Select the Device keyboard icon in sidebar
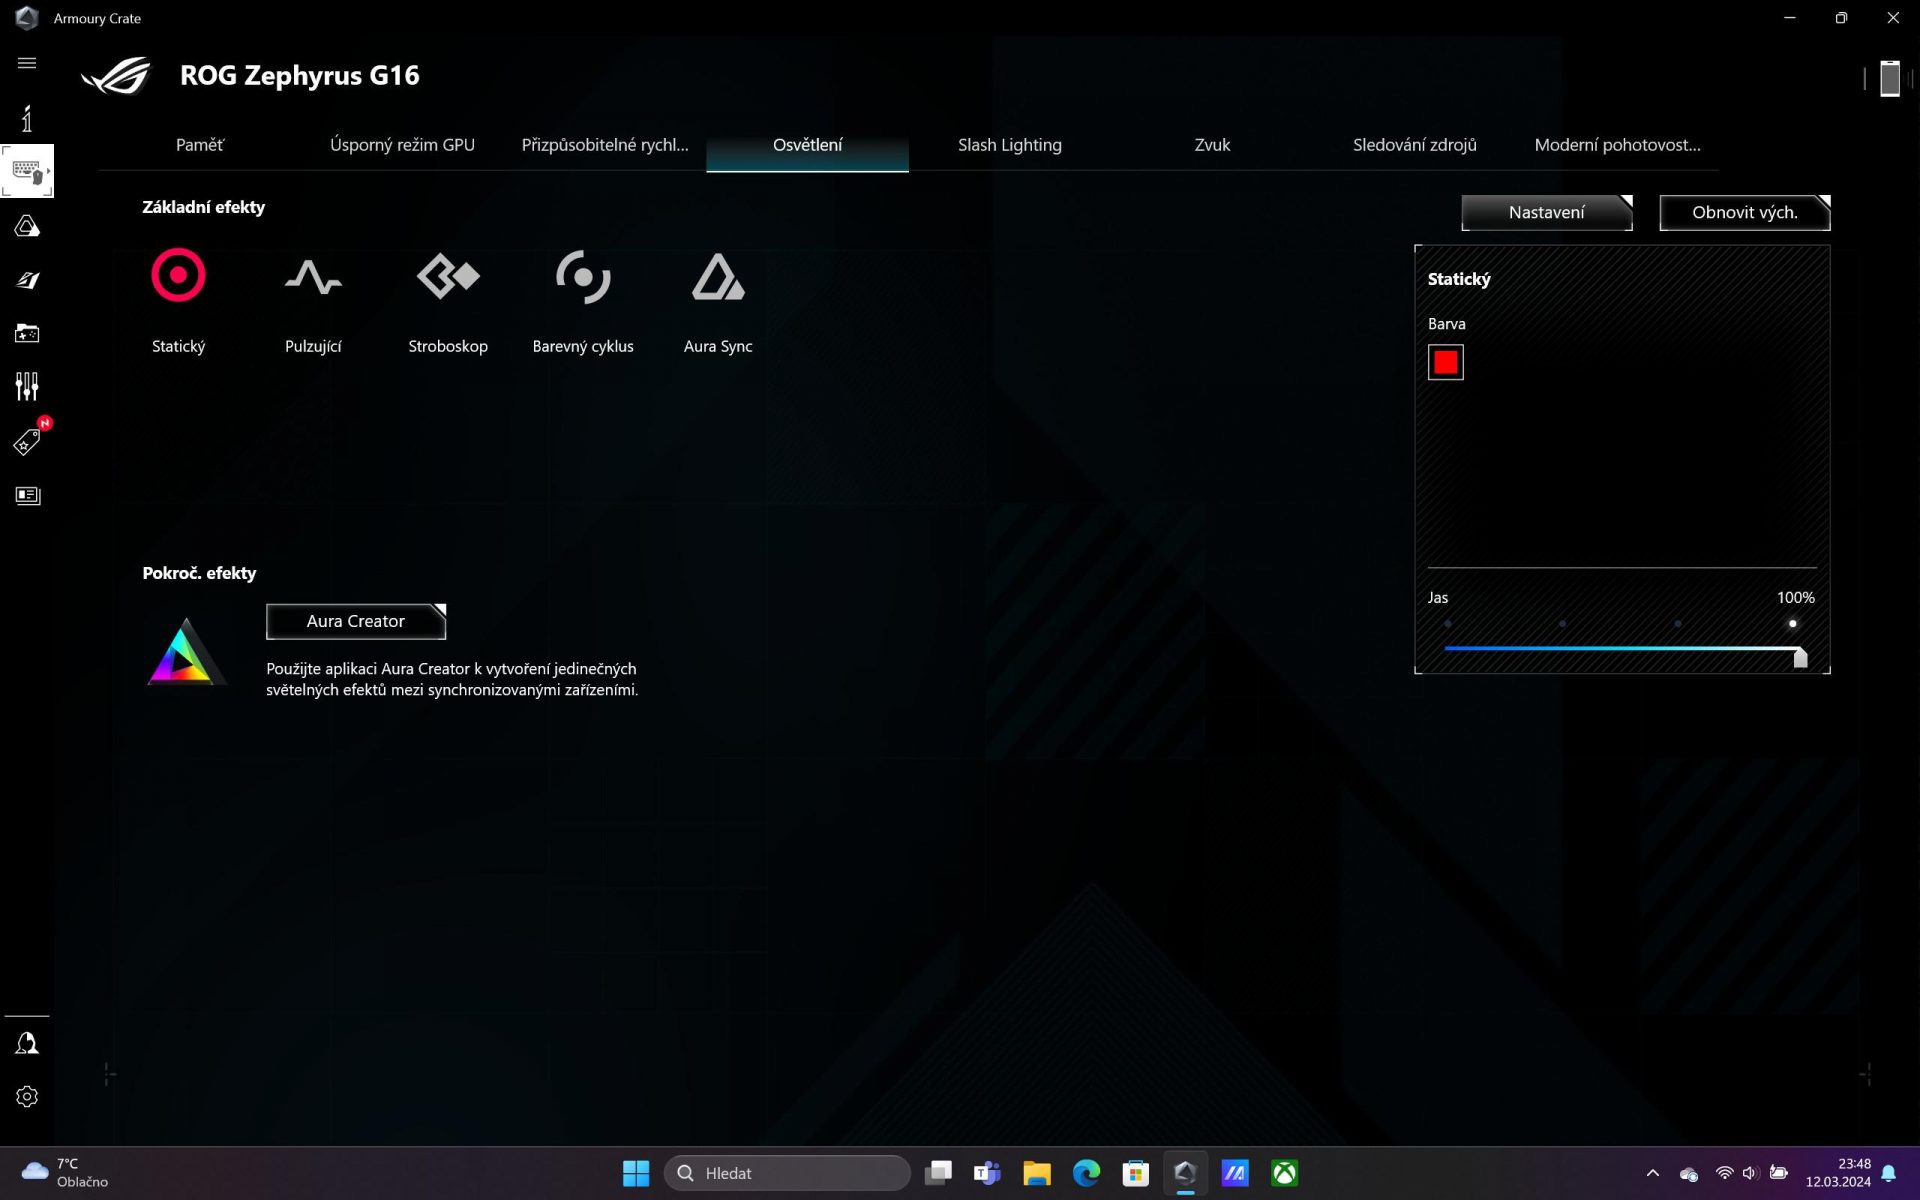Viewport: 1920px width, 1200px height. (x=27, y=171)
